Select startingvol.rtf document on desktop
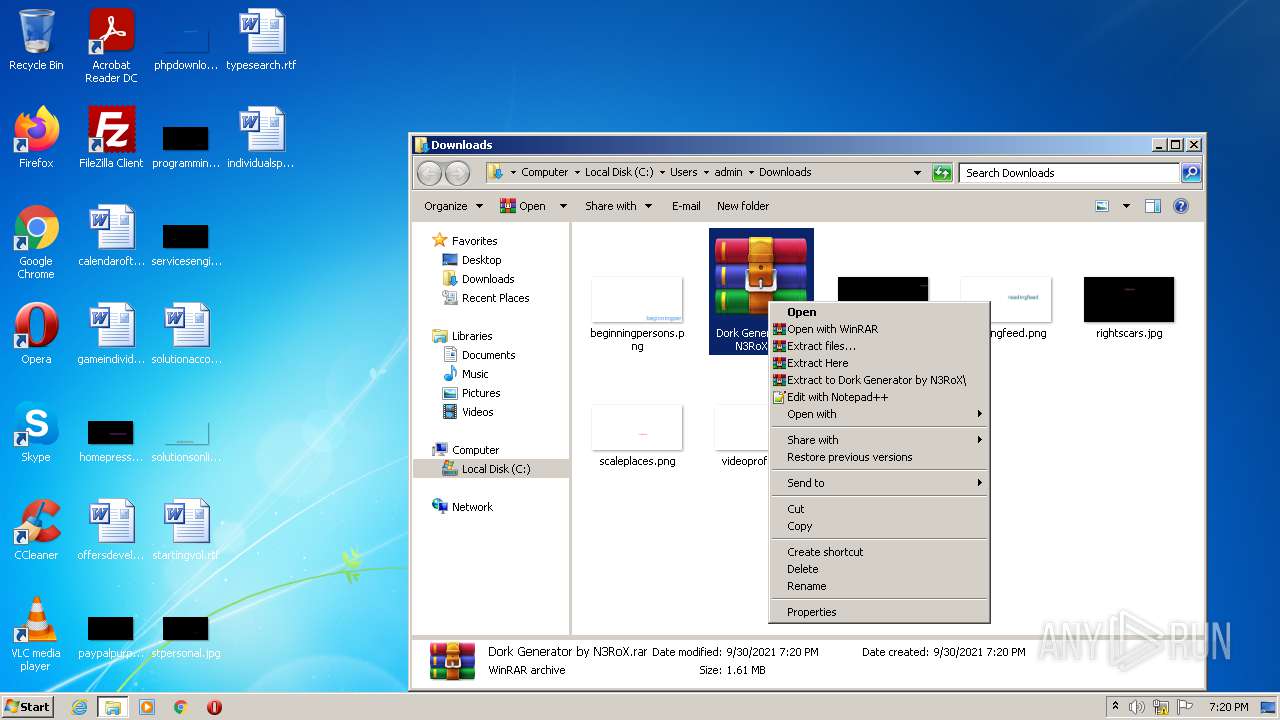Image resolution: width=1280 pixels, height=720 pixels. tap(186, 530)
